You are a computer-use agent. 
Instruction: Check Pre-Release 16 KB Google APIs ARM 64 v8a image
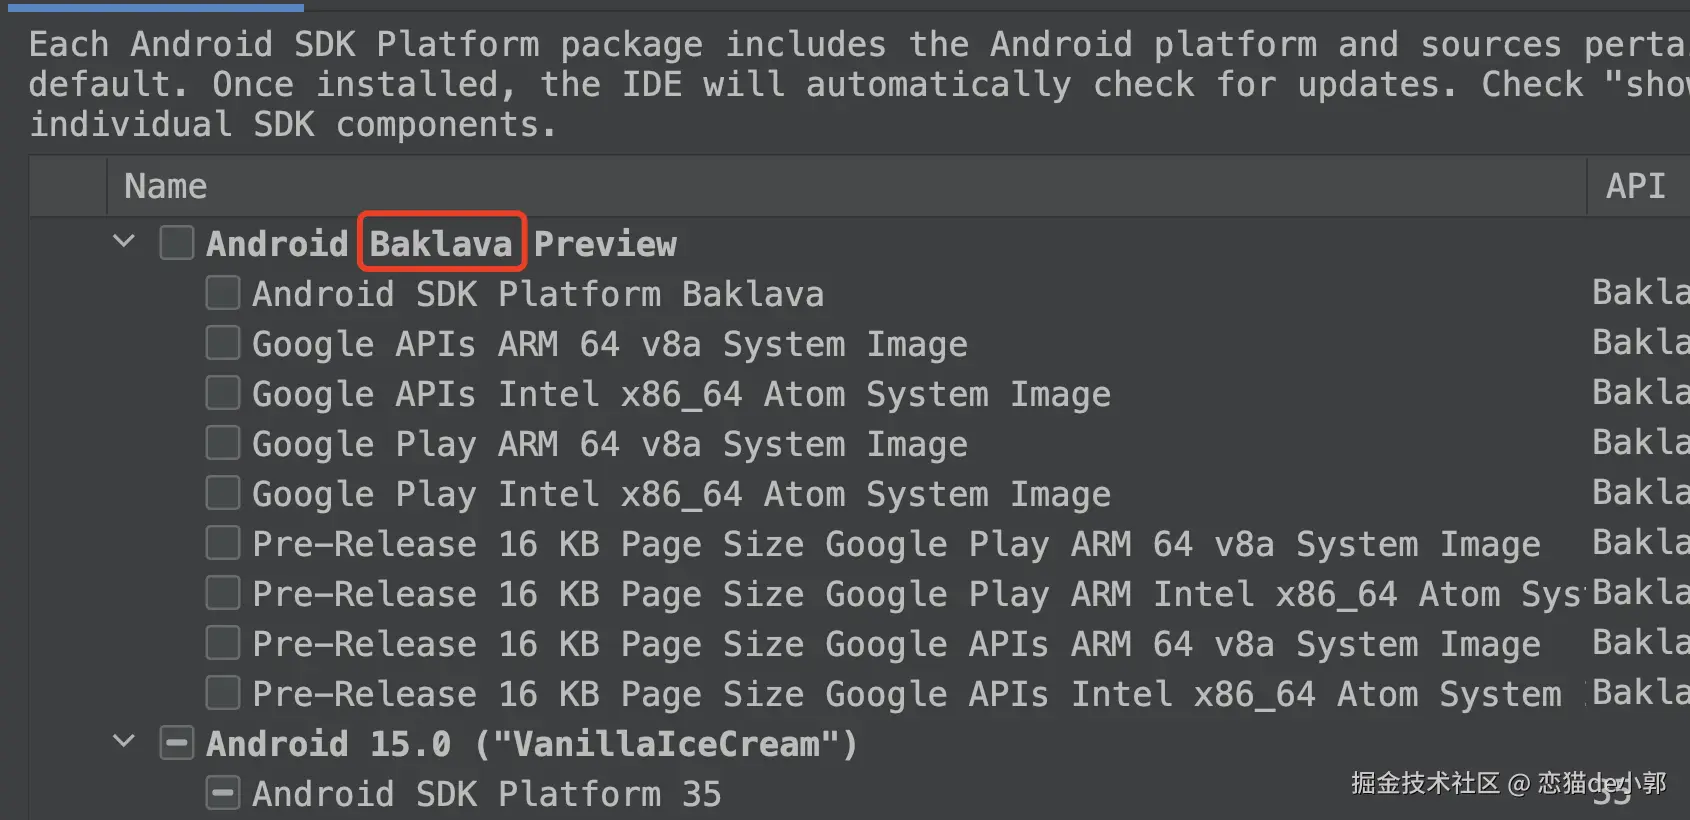(222, 643)
